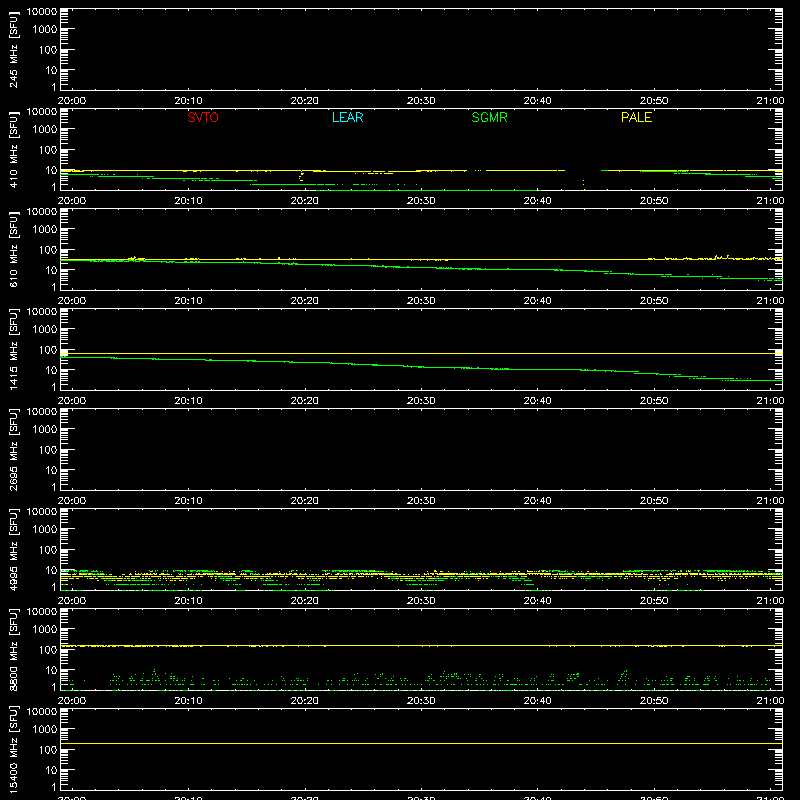
Task: Click the yellow trace in the 8800 MHz panel
Action: click(x=421, y=646)
